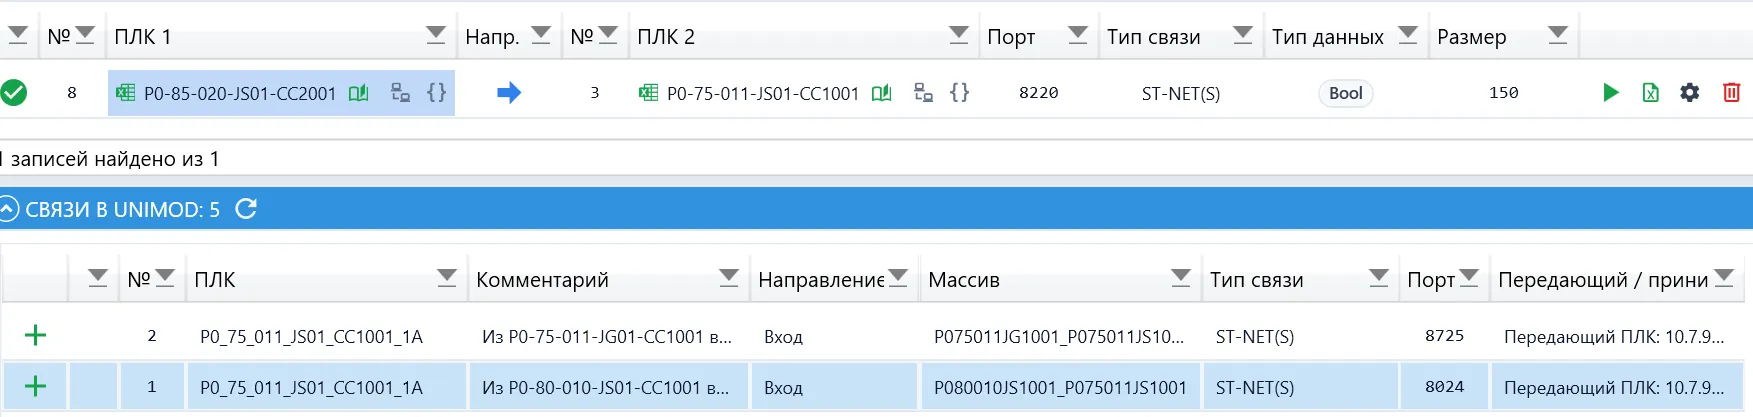Open filter for Массив column
Screen dimensions: 1753x417
(1181, 279)
